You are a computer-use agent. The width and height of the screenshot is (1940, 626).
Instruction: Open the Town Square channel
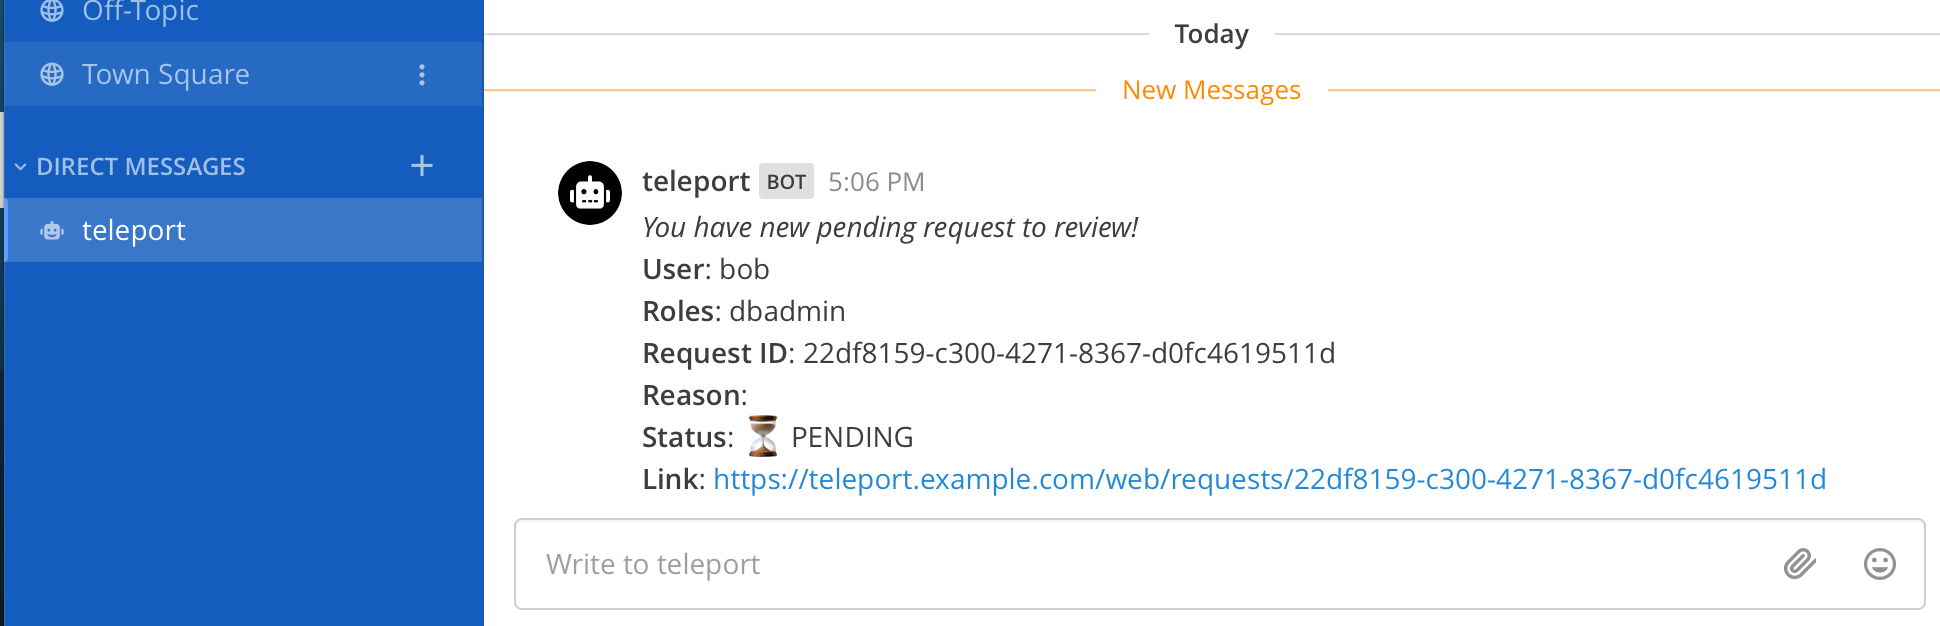[x=166, y=75]
